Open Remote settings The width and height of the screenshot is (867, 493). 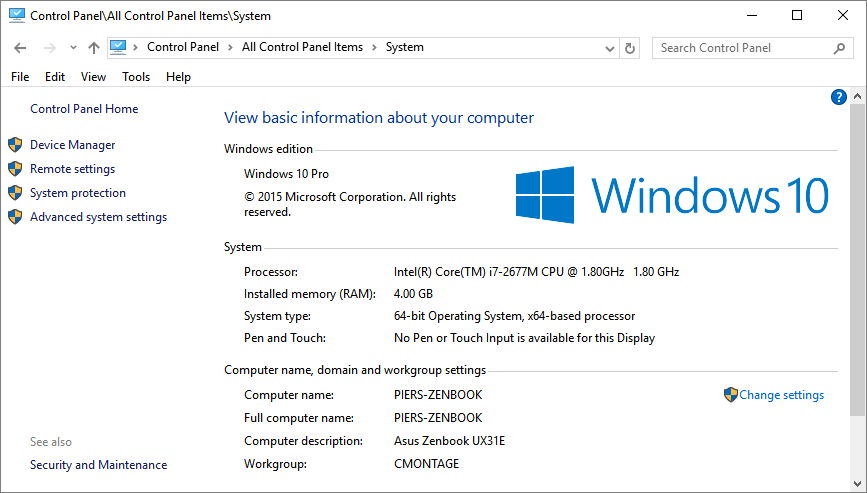pos(72,169)
